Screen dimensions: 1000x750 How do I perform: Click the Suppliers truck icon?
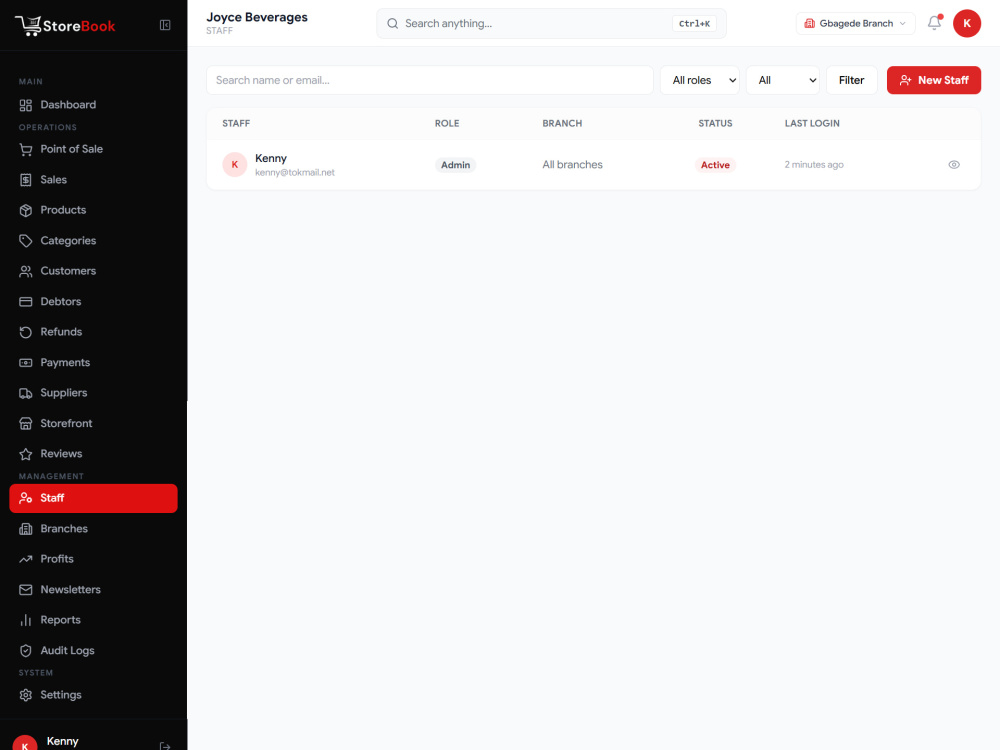[26, 393]
